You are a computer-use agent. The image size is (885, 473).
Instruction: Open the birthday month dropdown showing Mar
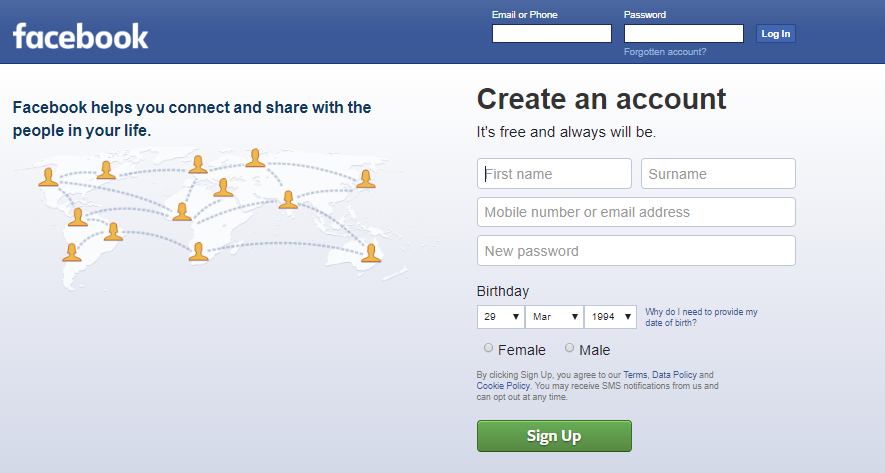(x=554, y=317)
